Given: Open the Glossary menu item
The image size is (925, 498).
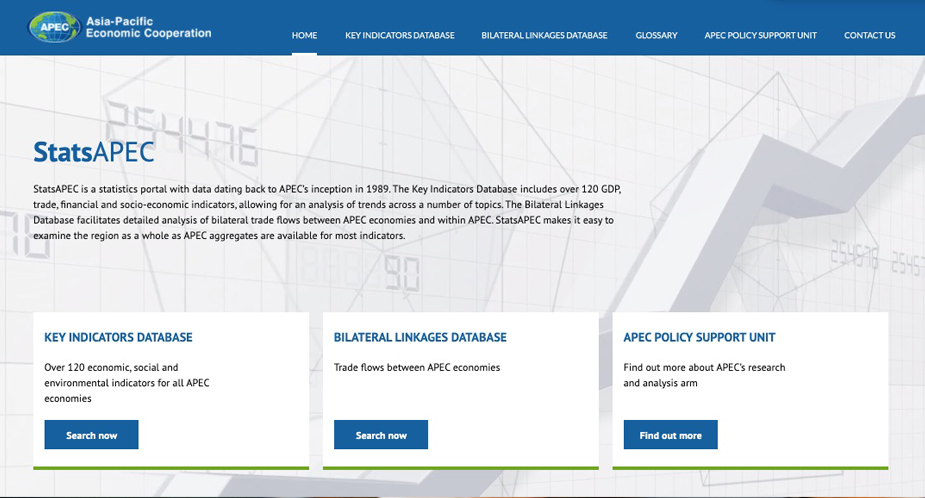Looking at the screenshot, I should [657, 35].
